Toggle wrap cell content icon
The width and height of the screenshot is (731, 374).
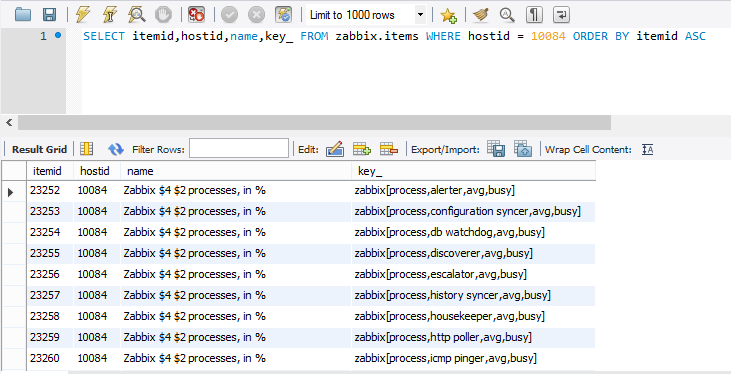pos(647,149)
